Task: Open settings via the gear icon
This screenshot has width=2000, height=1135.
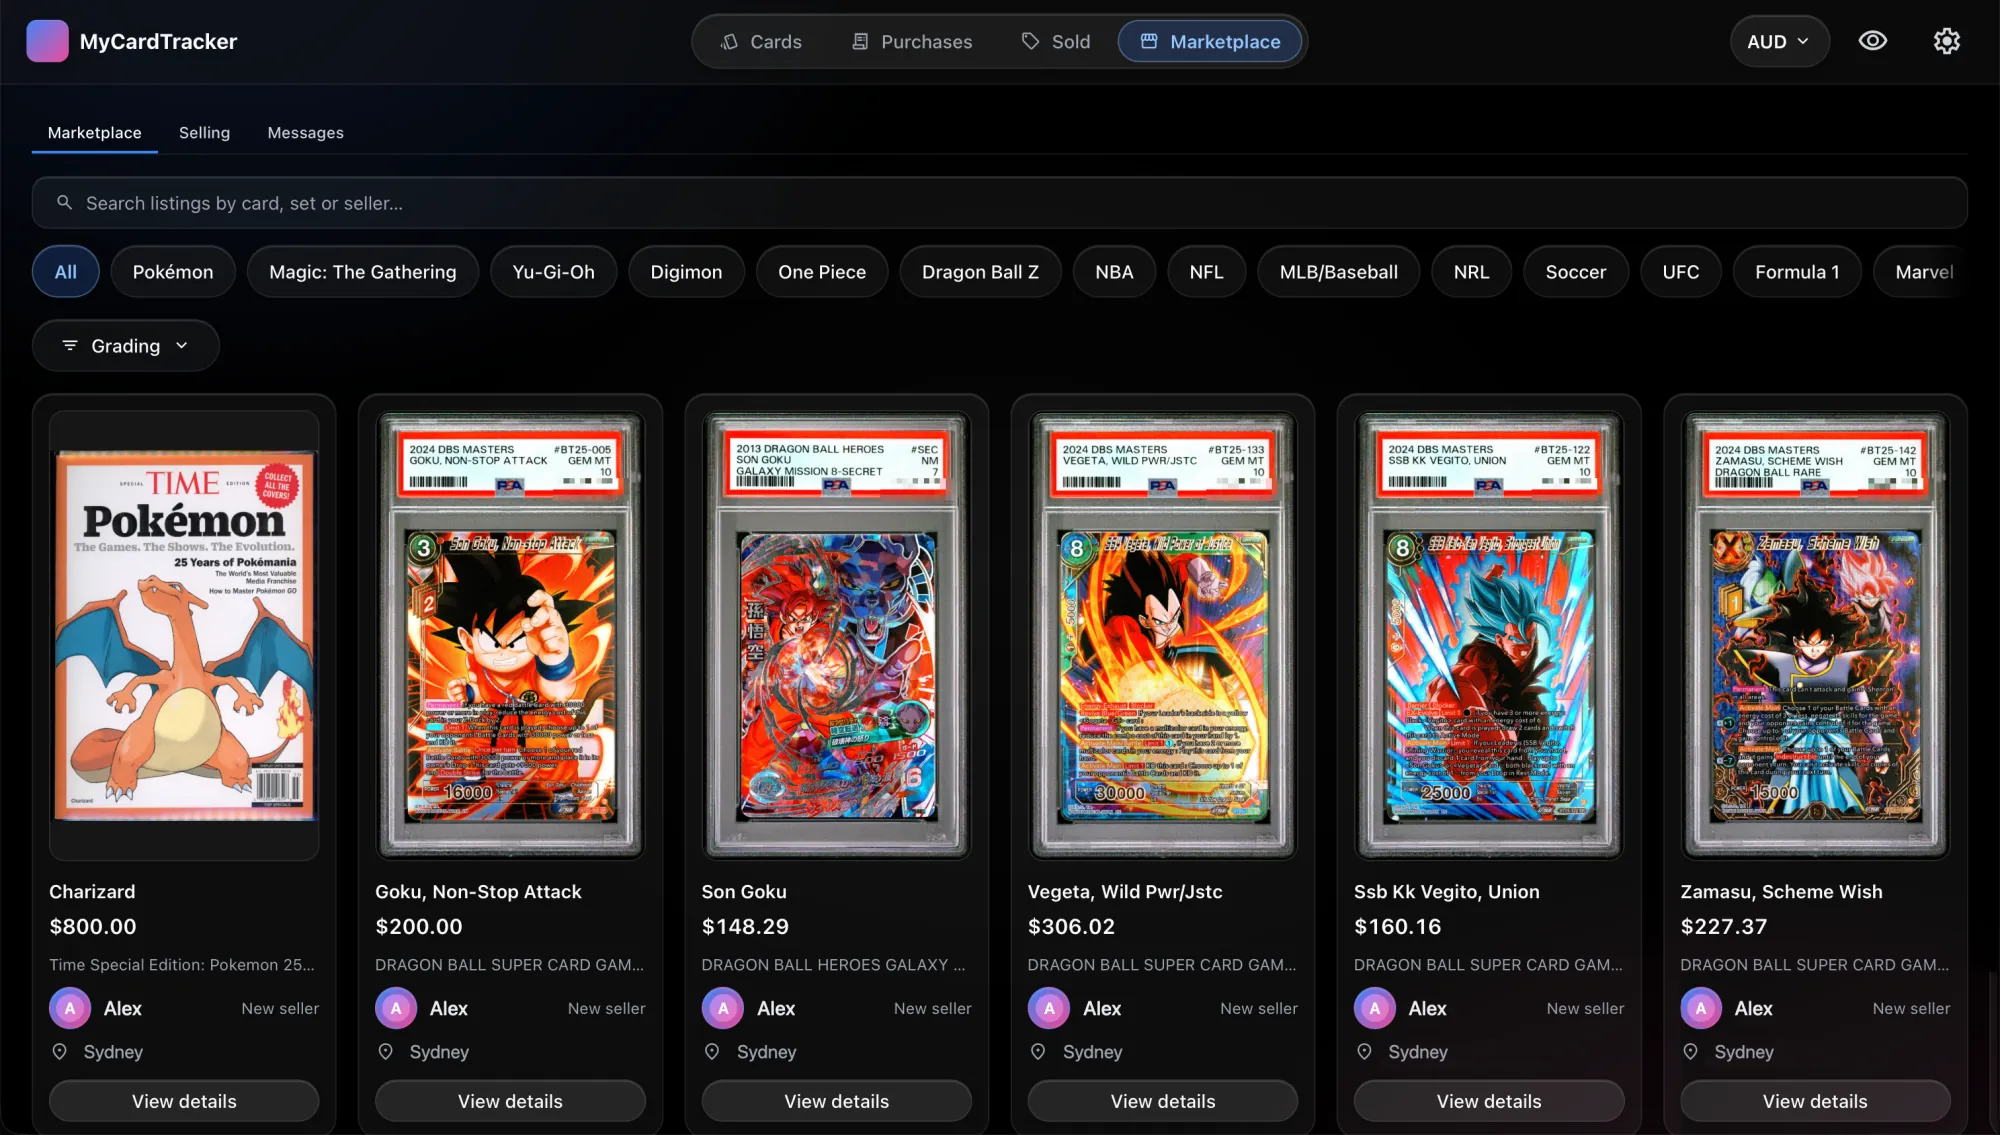Action: click(x=1946, y=41)
